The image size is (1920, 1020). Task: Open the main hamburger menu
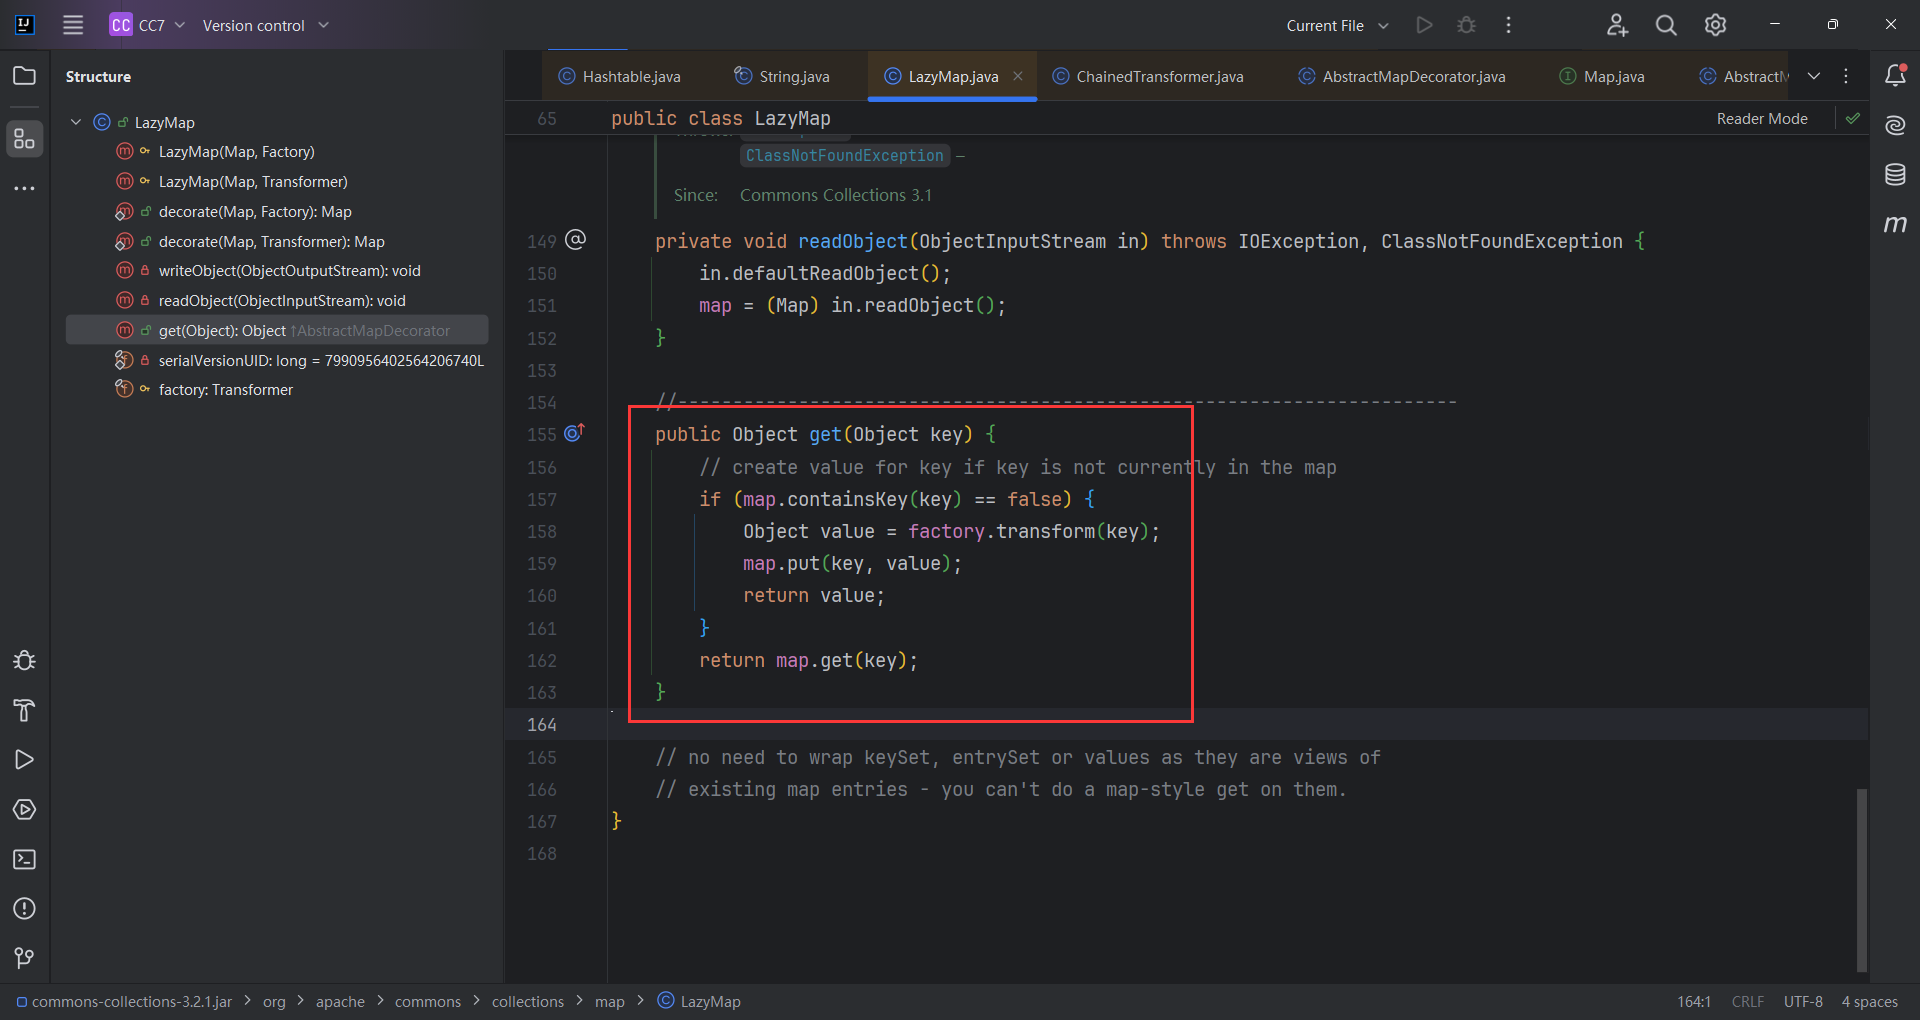pyautogui.click(x=73, y=25)
